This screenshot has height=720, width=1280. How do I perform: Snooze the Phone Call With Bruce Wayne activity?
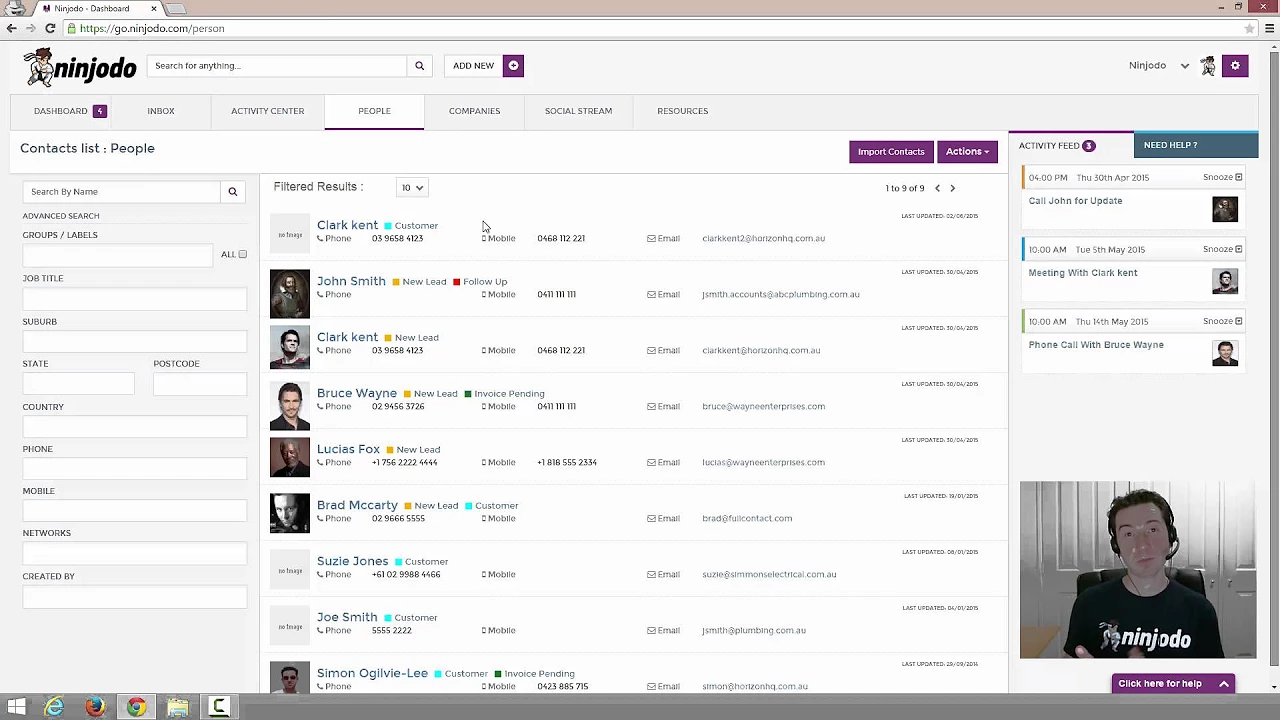(x=1223, y=322)
